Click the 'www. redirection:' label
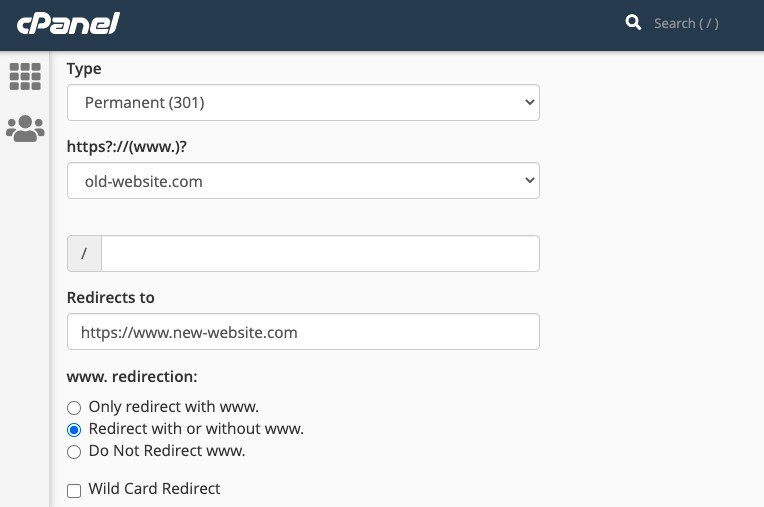Screen dimensions: 764x507 tap(132, 376)
